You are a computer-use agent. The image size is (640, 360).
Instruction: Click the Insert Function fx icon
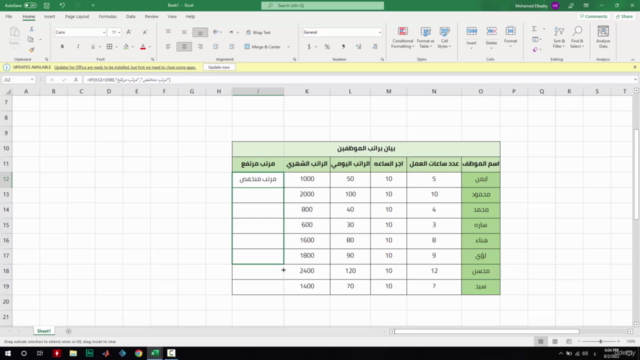76,80
